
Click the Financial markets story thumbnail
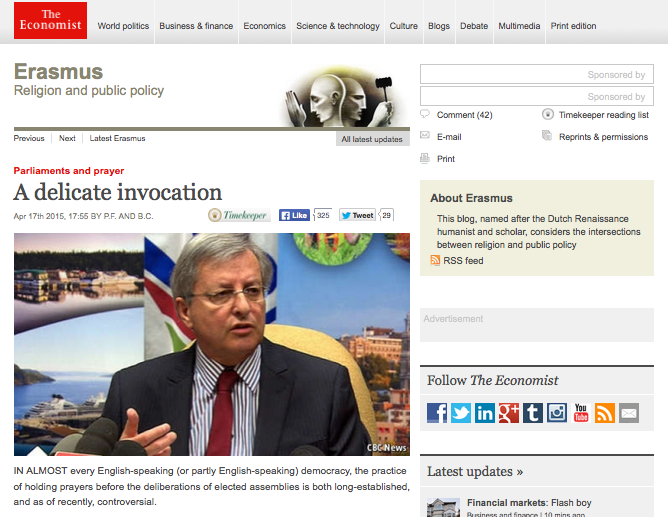click(x=443, y=506)
